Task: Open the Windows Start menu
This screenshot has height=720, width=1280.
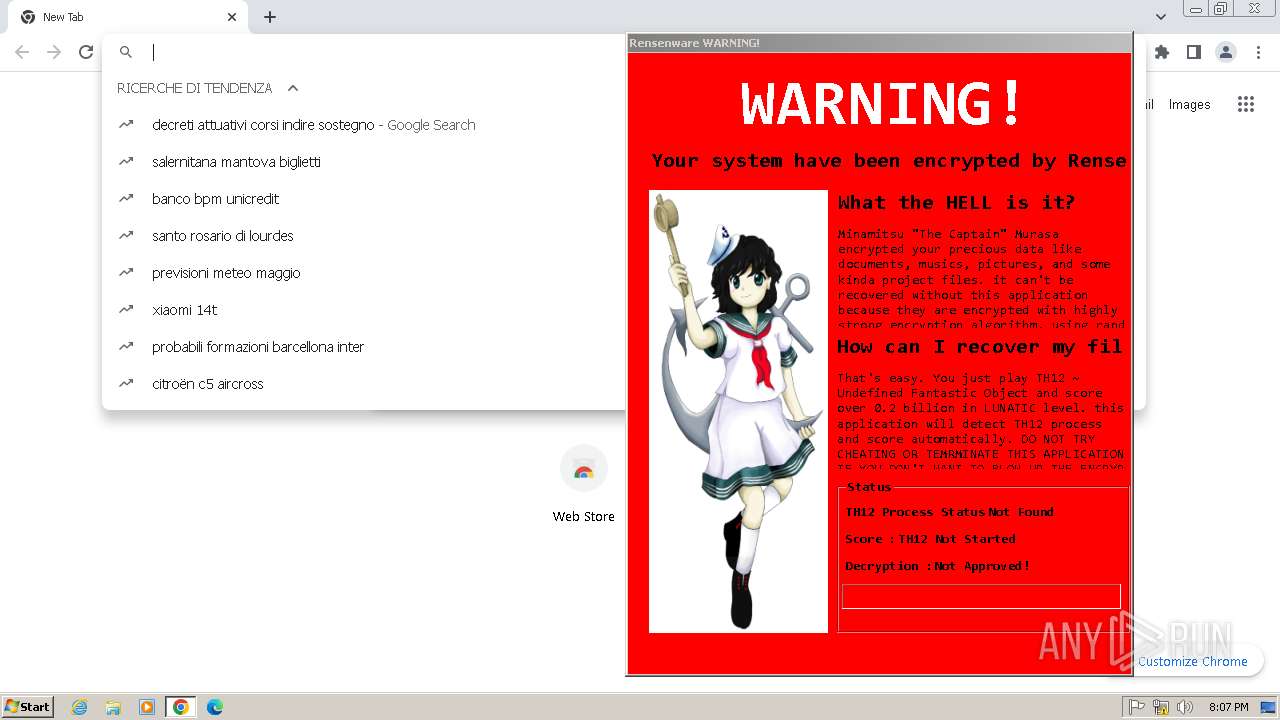Action: click(28, 707)
